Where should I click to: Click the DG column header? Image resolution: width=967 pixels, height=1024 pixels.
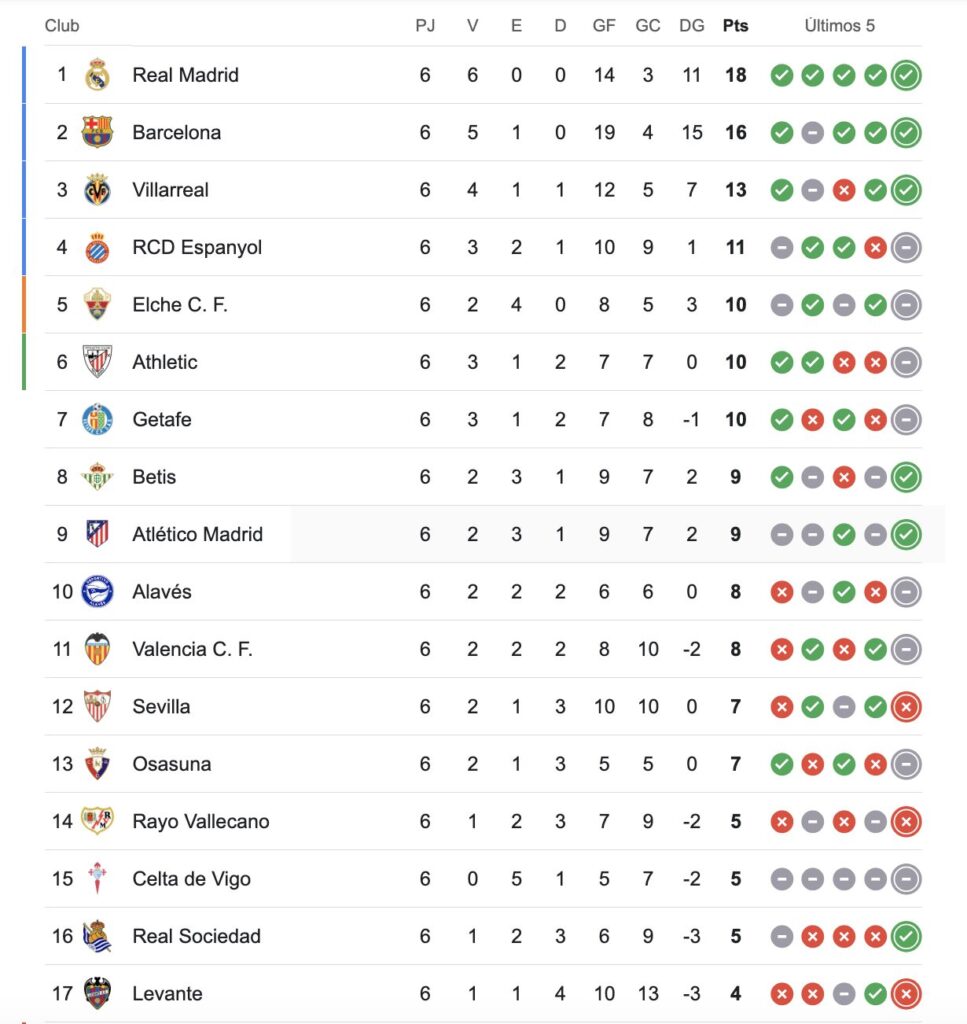coord(692,26)
